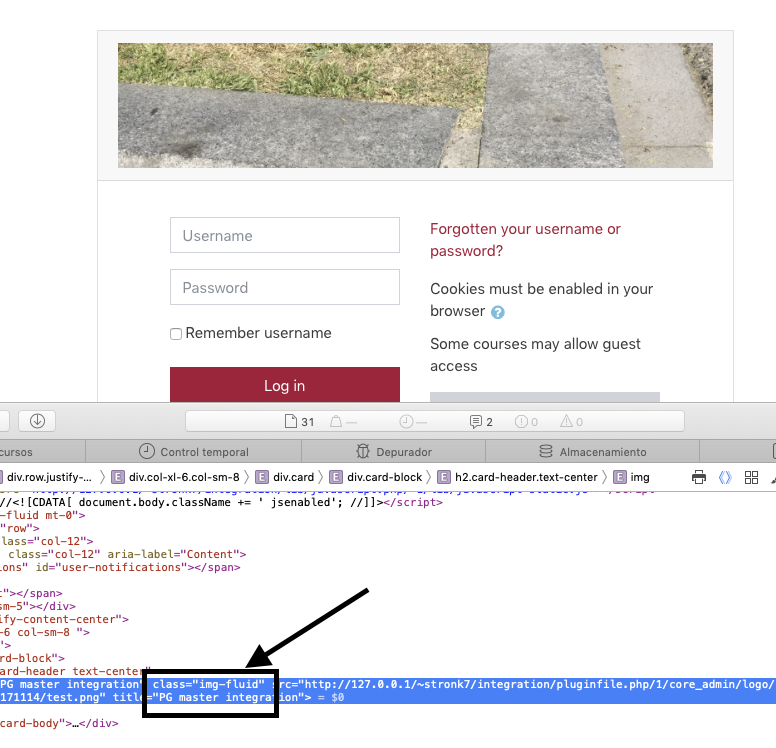Screen dimensions: 776x748
Task: Click the Almacenamiento database icon
Action: pyautogui.click(x=546, y=451)
